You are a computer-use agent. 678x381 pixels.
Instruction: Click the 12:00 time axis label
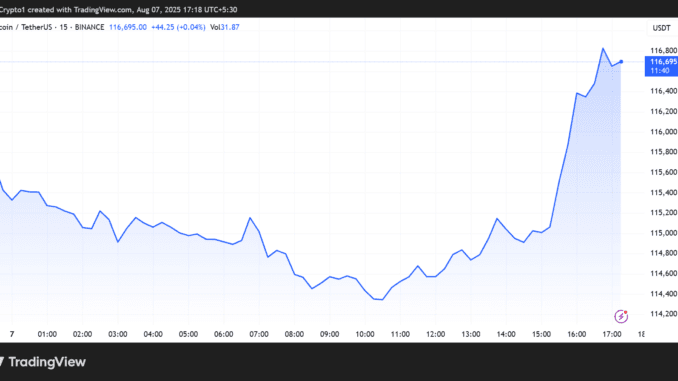click(435, 334)
